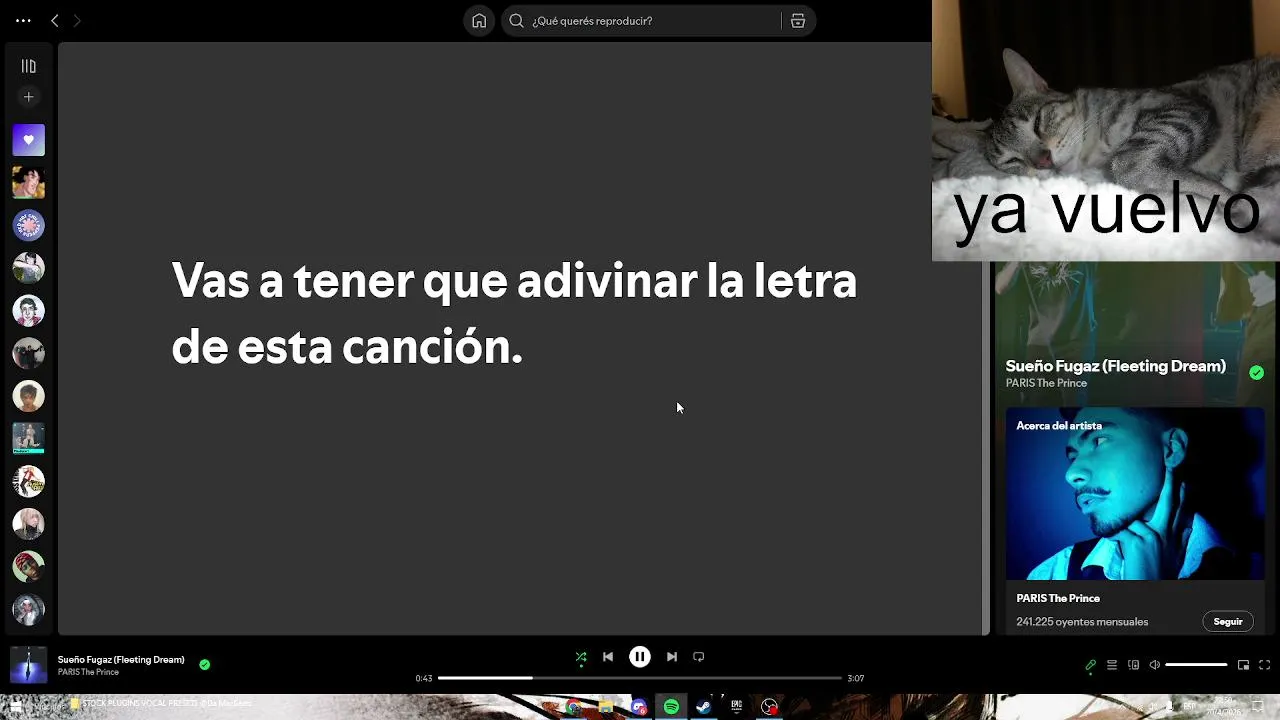The image size is (1280, 720).
Task: Open the Browse icon inside the search bar
Action: tap(798, 20)
